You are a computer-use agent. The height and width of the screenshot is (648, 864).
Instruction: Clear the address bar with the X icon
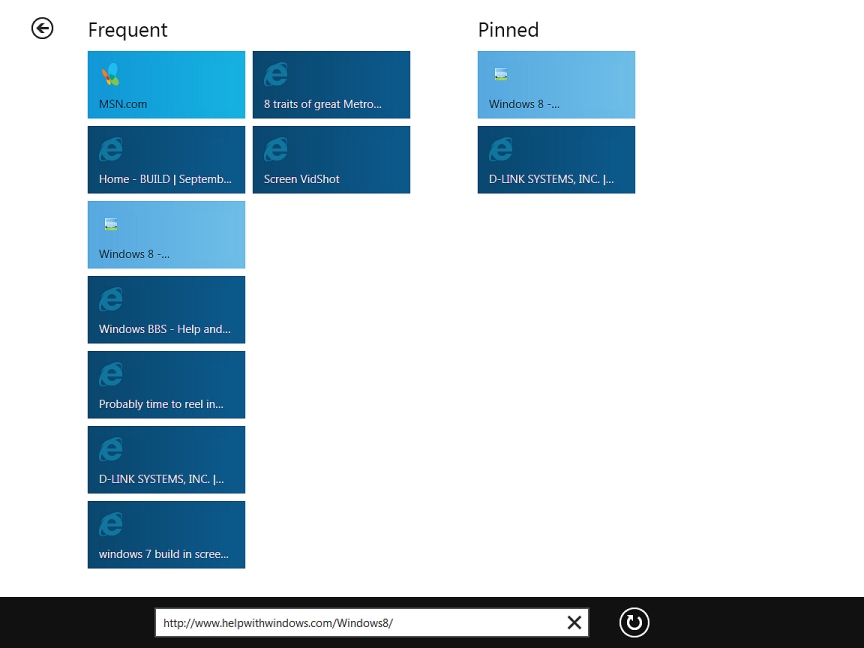click(x=574, y=623)
